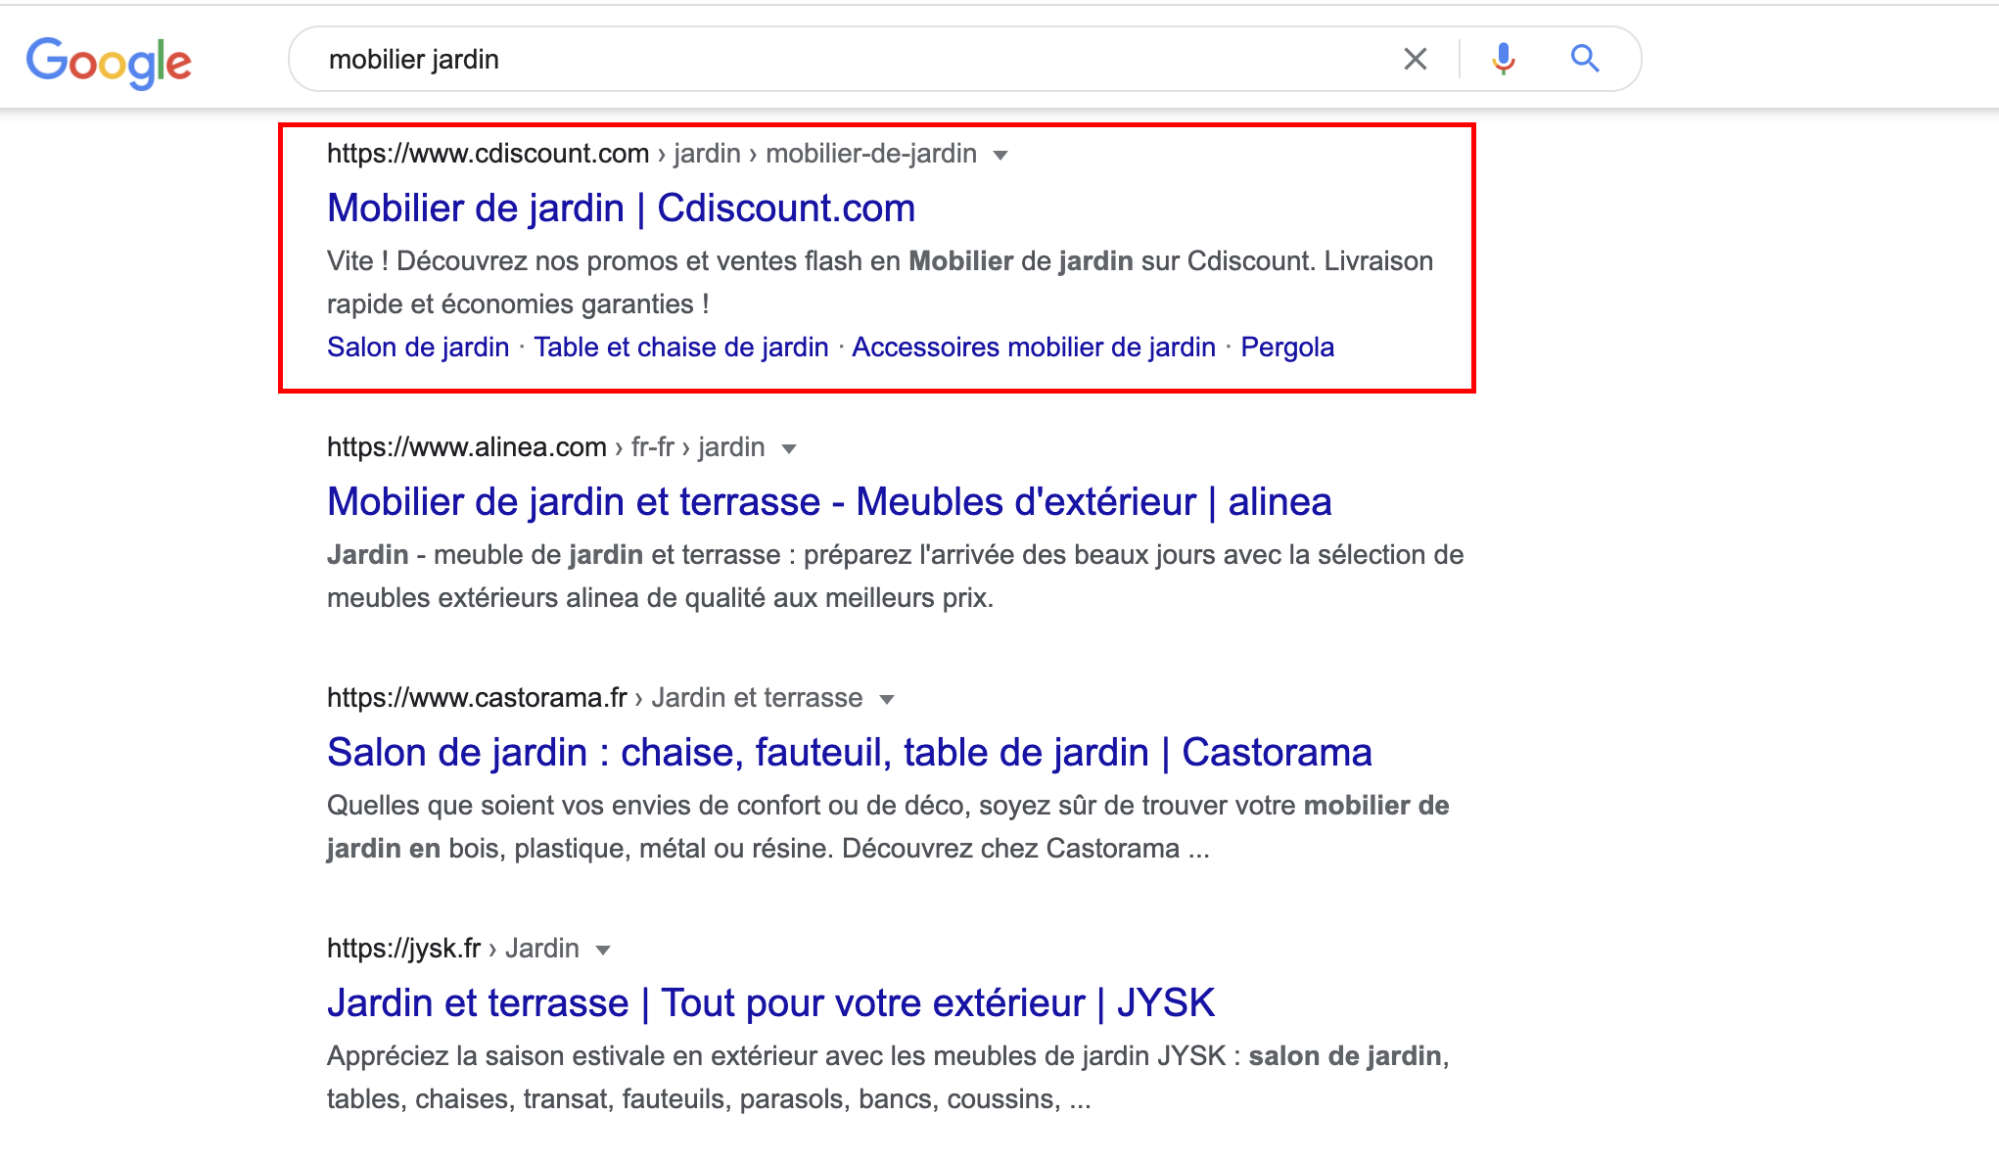Click the Castorama snippet starting 'Quelles que soient'
This screenshot has width=1999, height=1163.
tap(888, 827)
